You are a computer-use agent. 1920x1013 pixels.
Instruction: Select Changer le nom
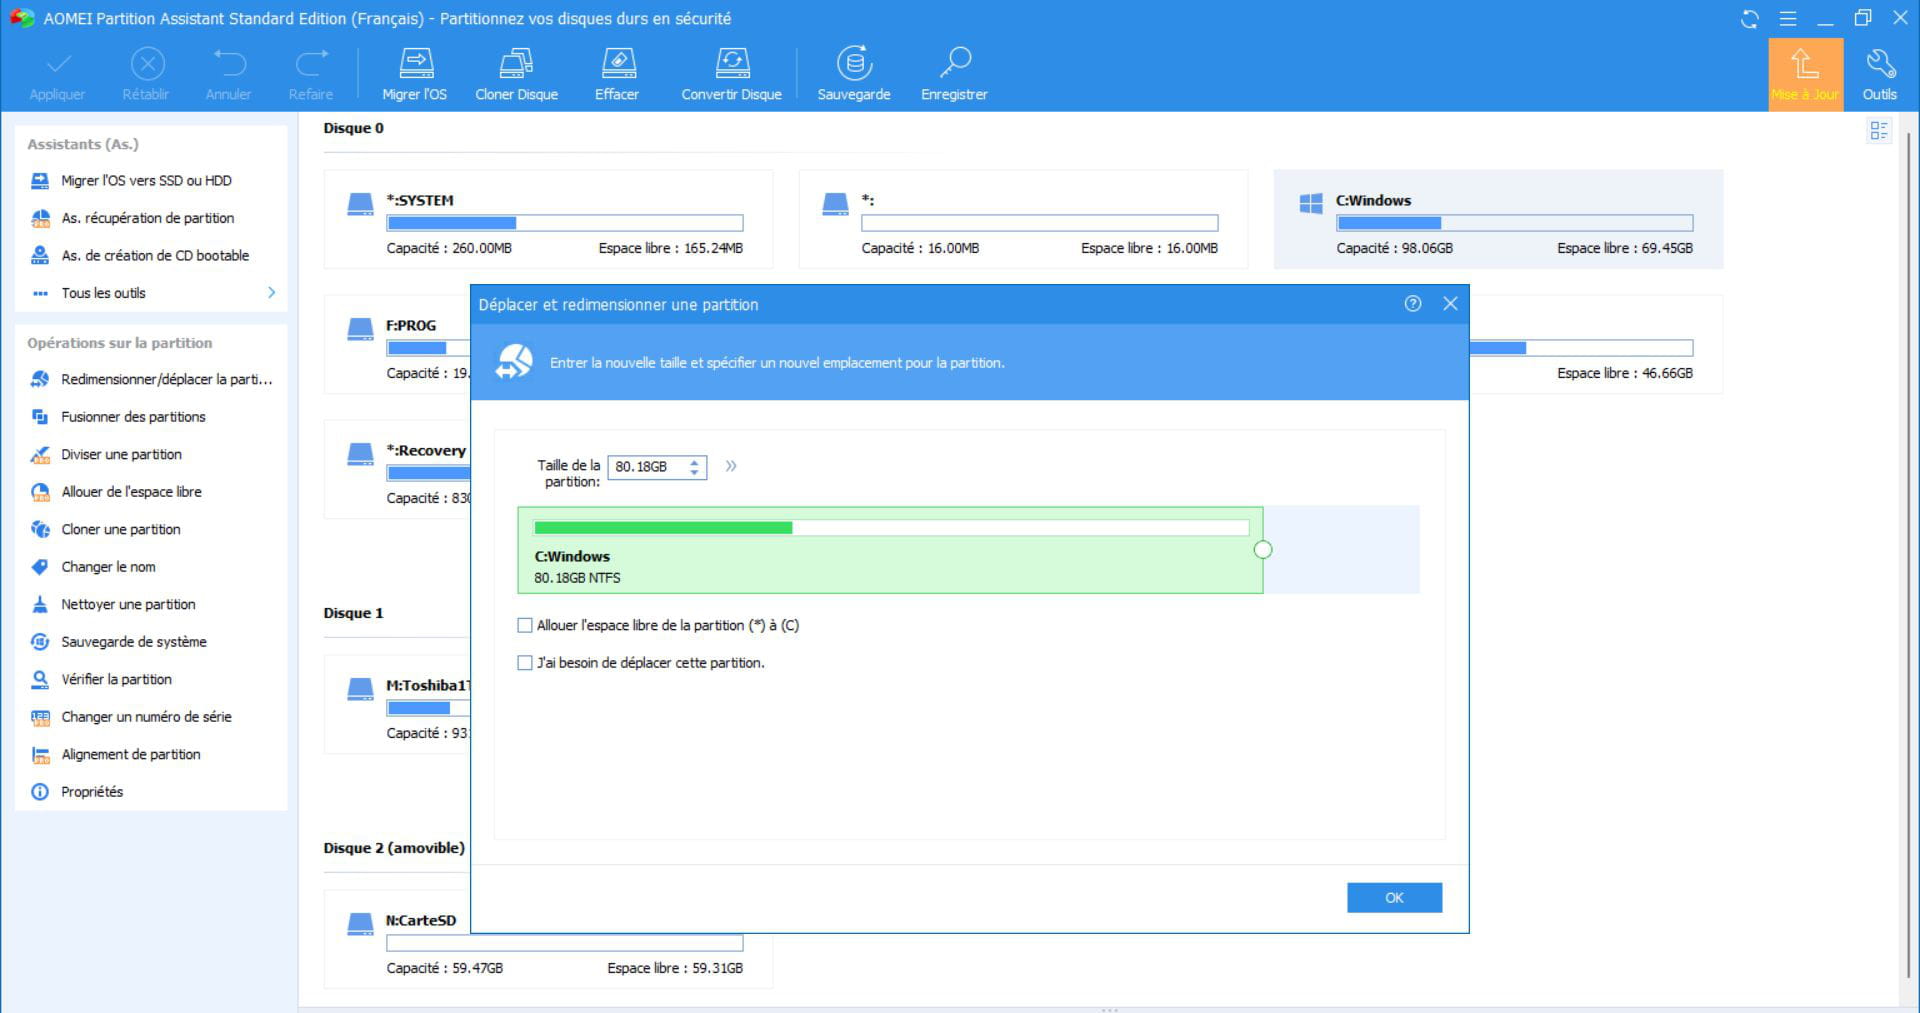[x=108, y=567]
